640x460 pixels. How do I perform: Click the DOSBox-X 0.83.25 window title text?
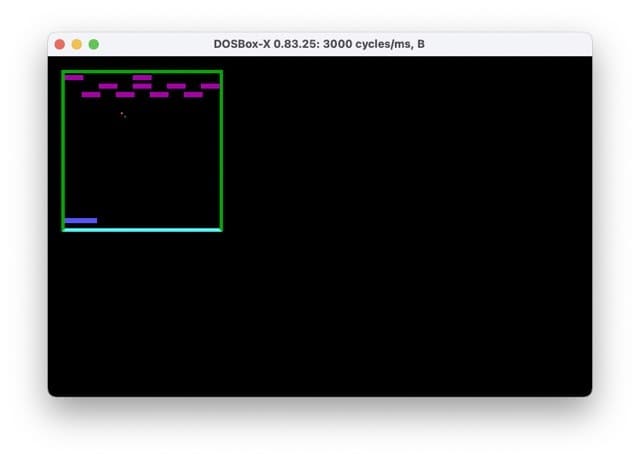(319, 44)
